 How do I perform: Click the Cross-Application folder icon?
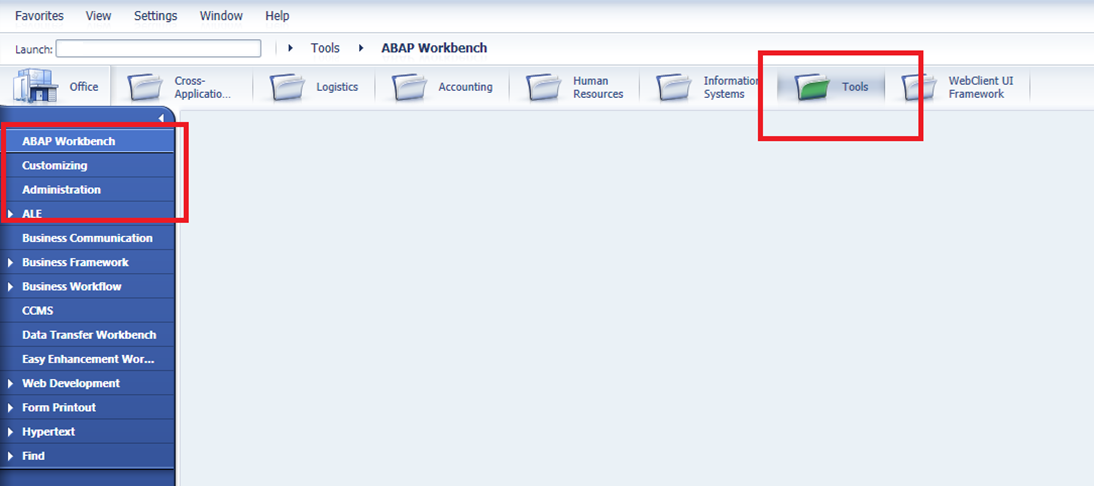coord(145,88)
